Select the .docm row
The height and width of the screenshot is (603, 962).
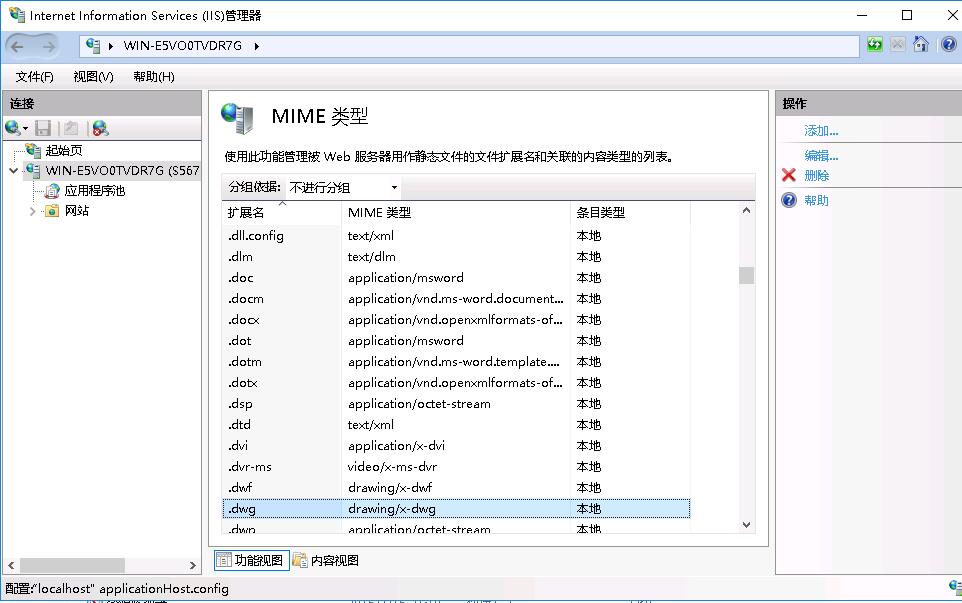coord(456,299)
